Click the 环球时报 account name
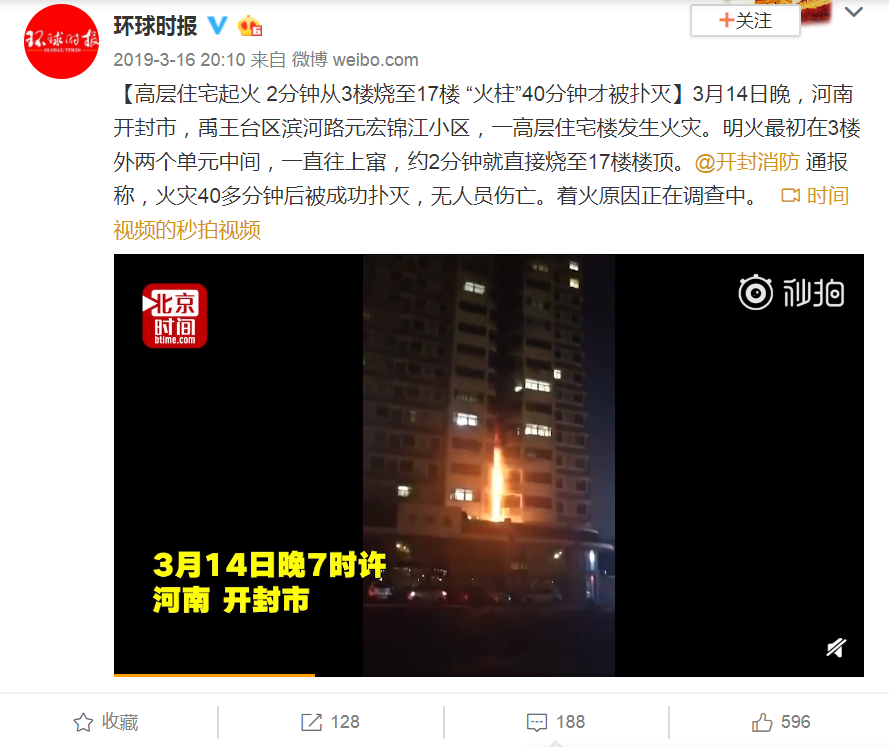This screenshot has width=889, height=747. pos(155,26)
